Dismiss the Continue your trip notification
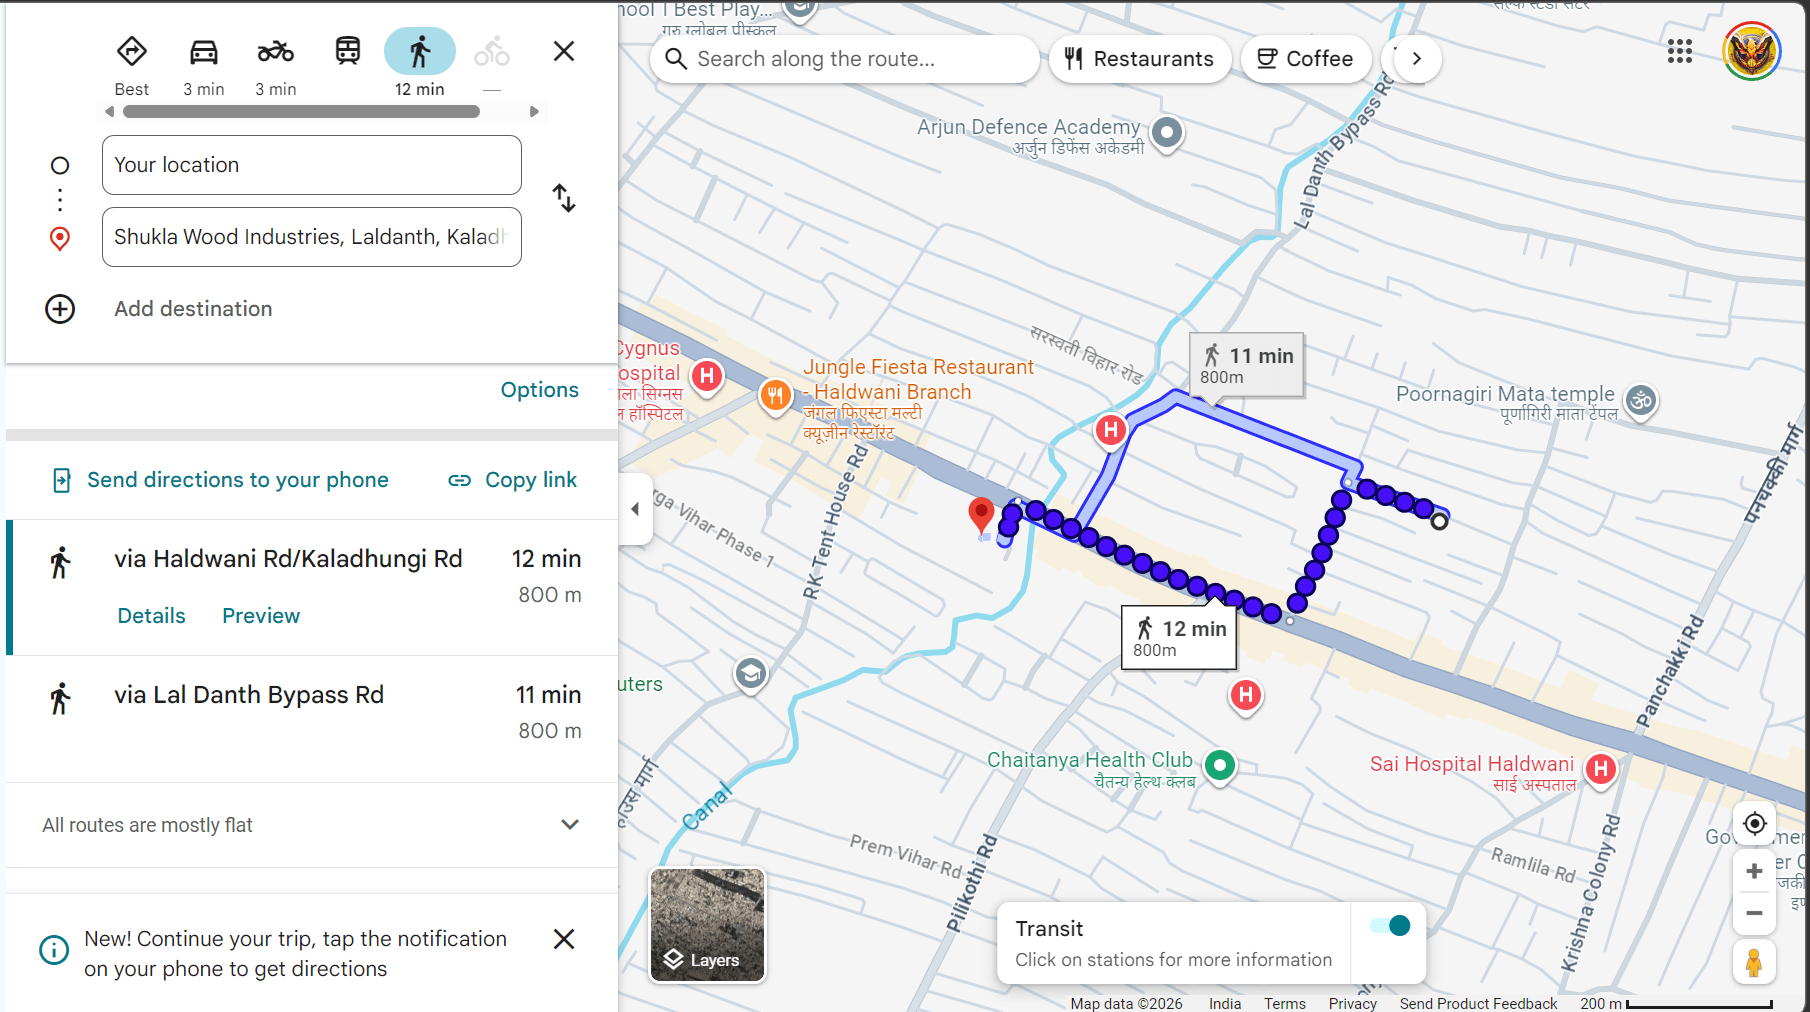Screen dimensions: 1810x1012 (x=564, y=939)
